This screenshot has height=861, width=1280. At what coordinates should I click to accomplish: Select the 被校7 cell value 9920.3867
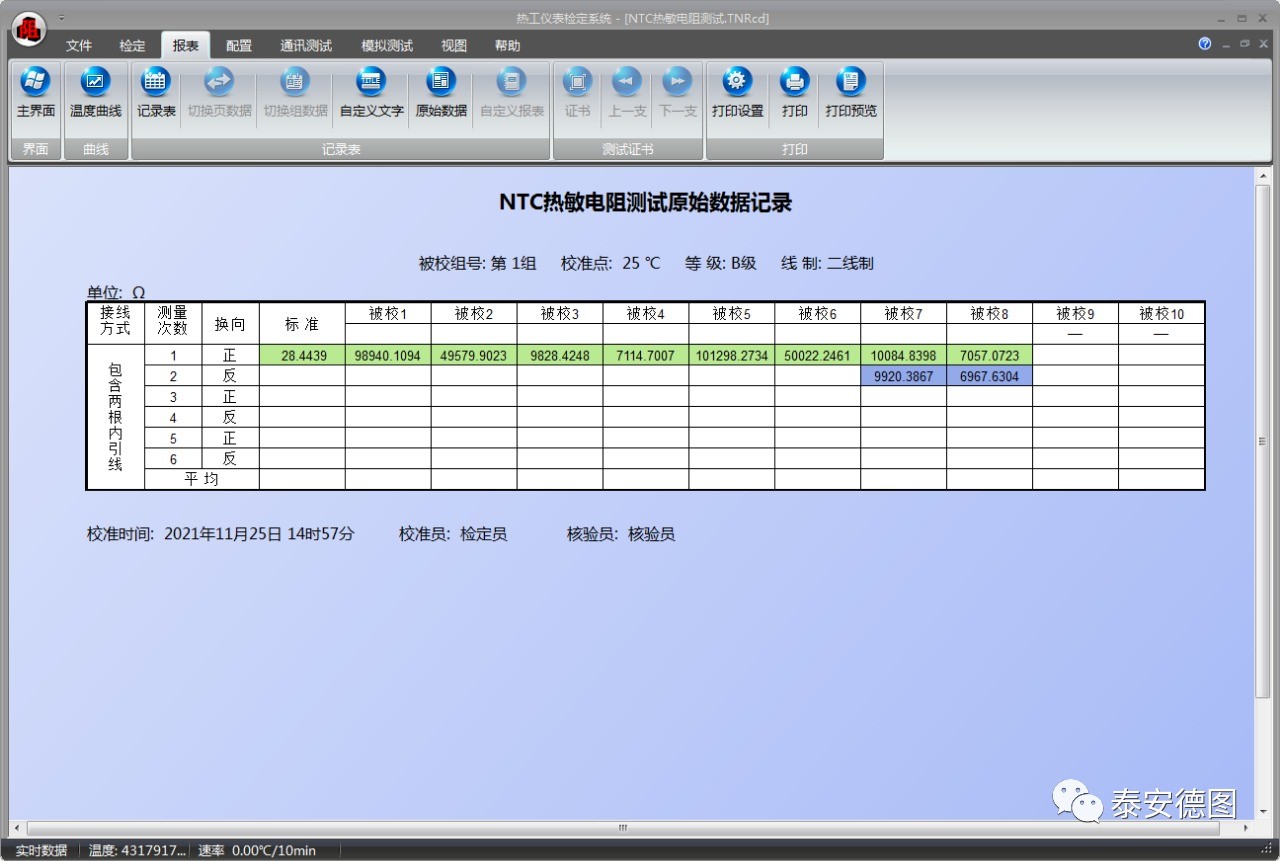coord(903,376)
